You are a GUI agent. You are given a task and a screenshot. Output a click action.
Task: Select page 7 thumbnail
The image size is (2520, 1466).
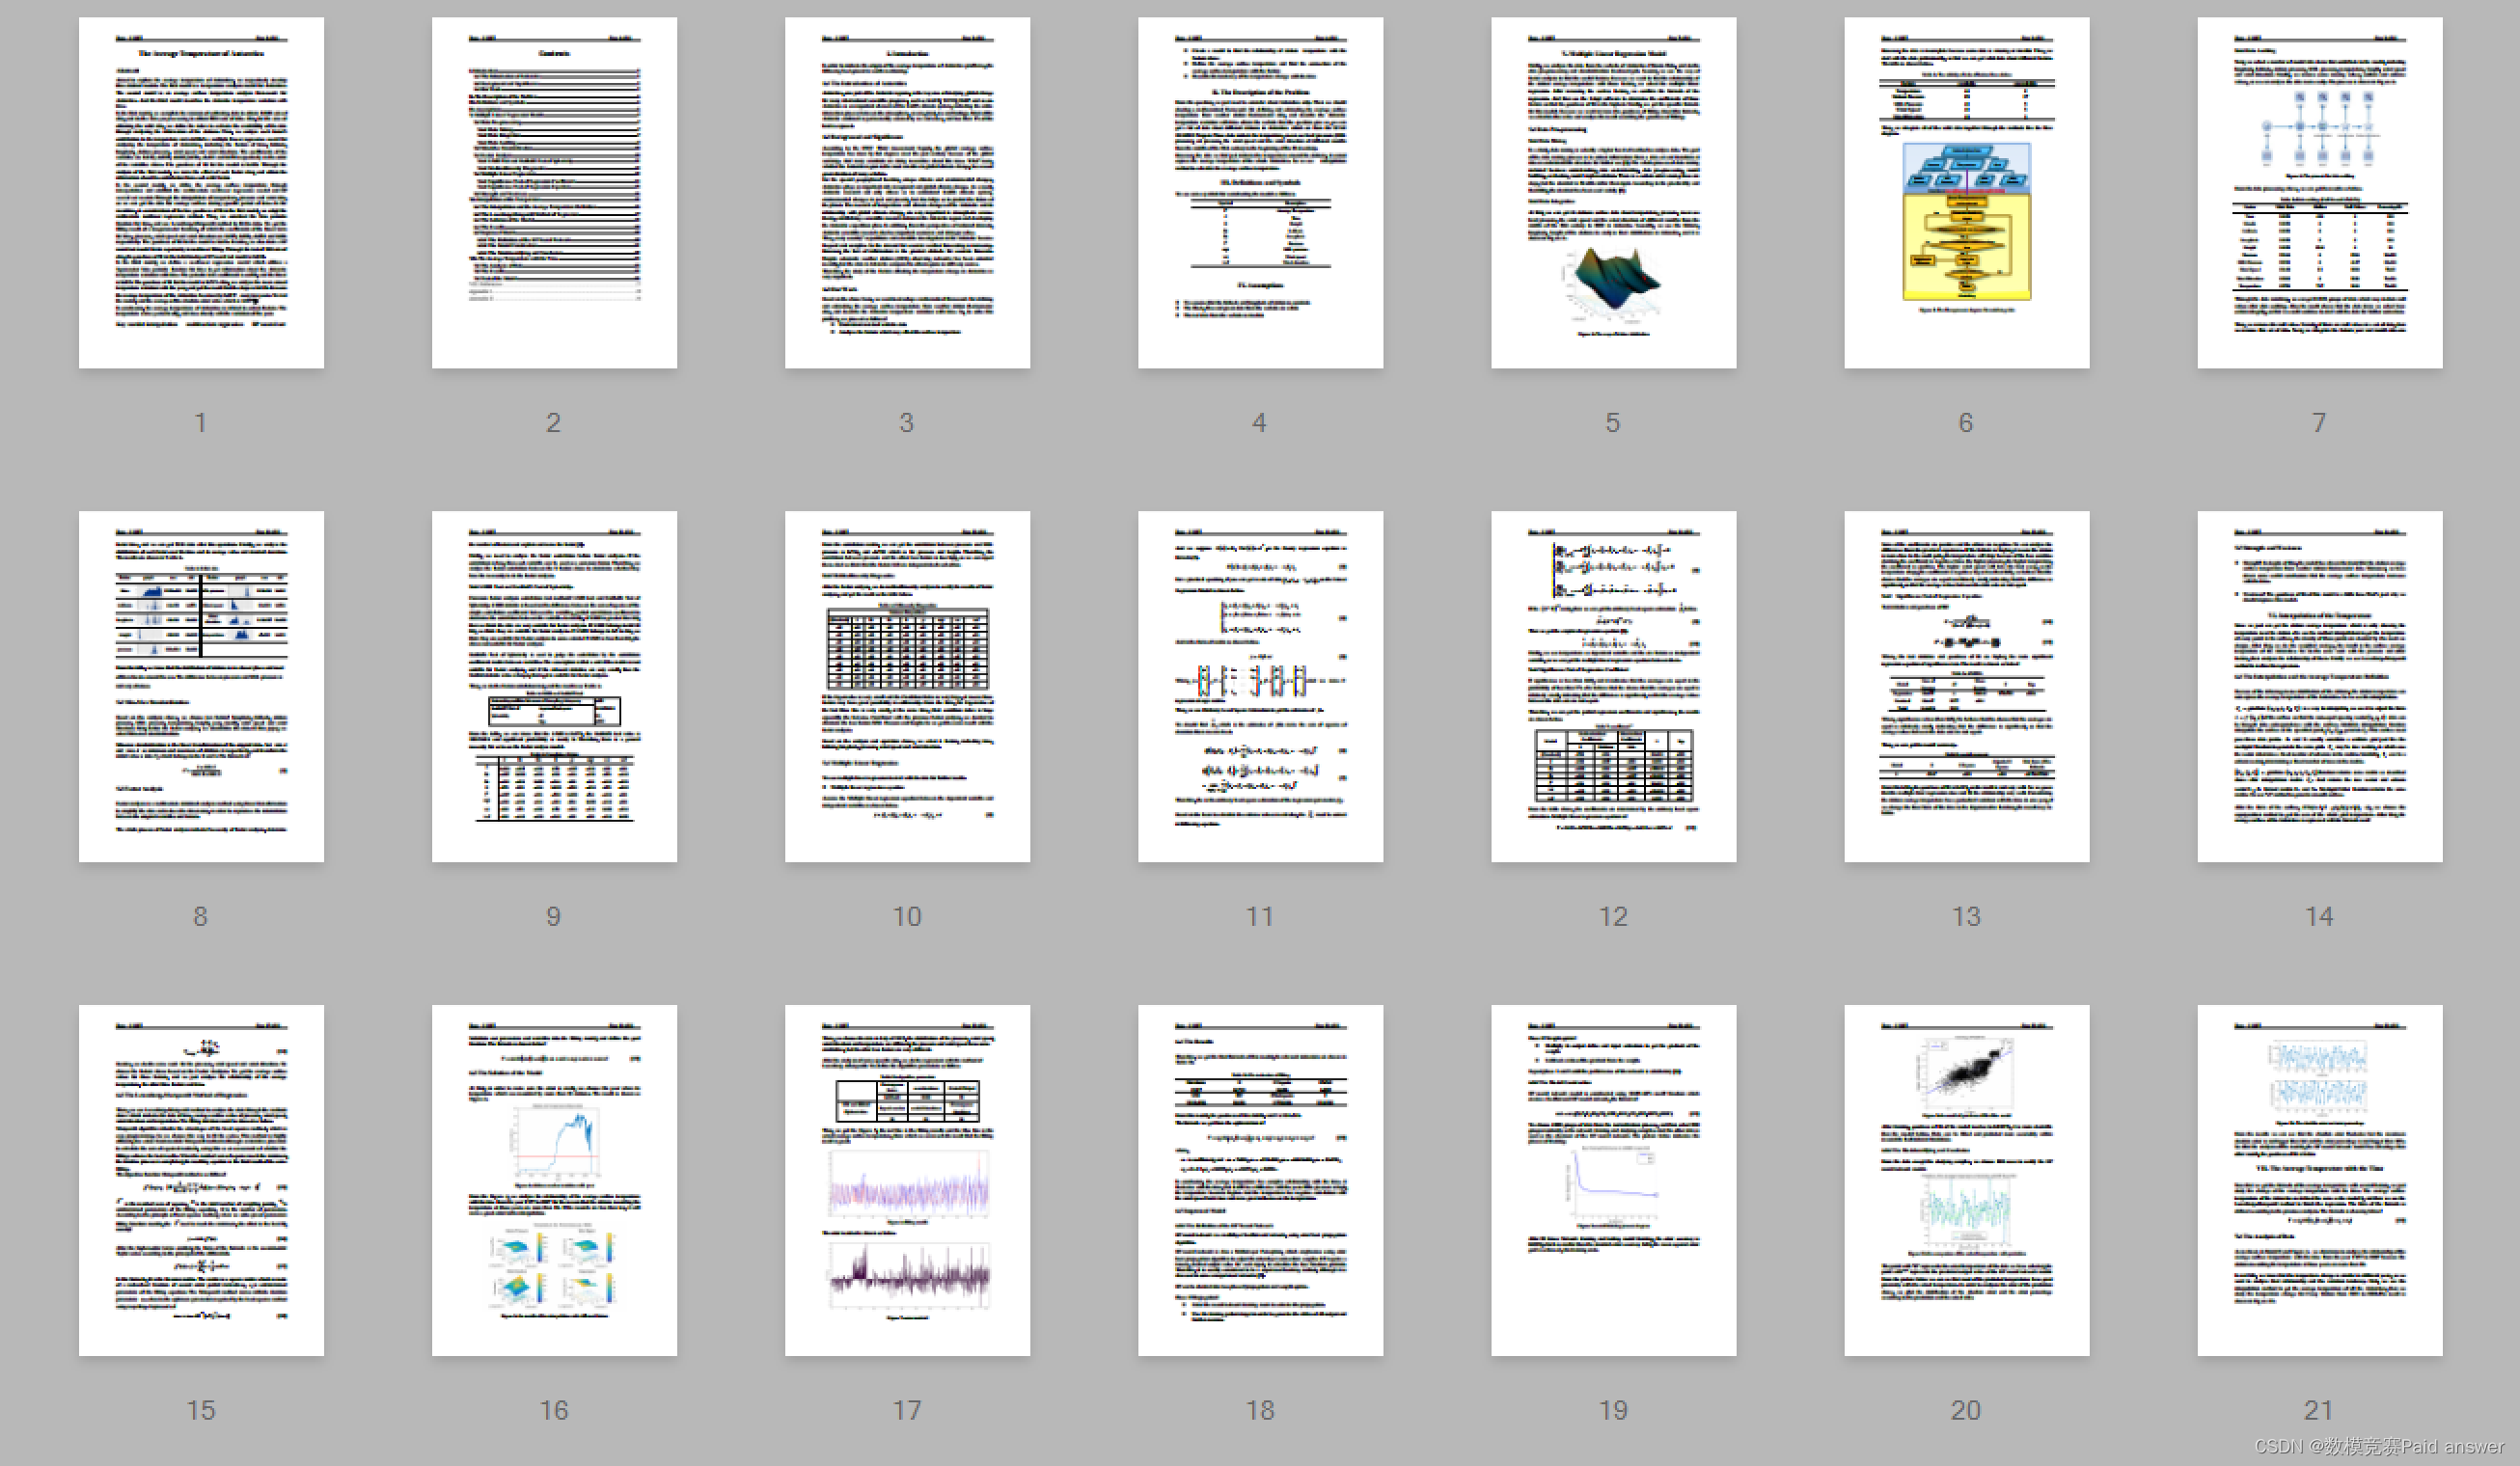pos(2319,192)
